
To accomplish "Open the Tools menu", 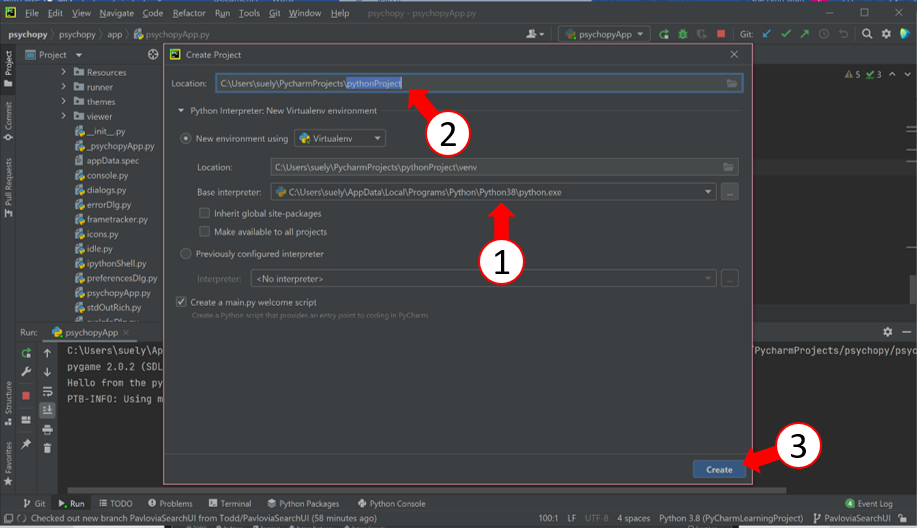I will (x=249, y=13).
